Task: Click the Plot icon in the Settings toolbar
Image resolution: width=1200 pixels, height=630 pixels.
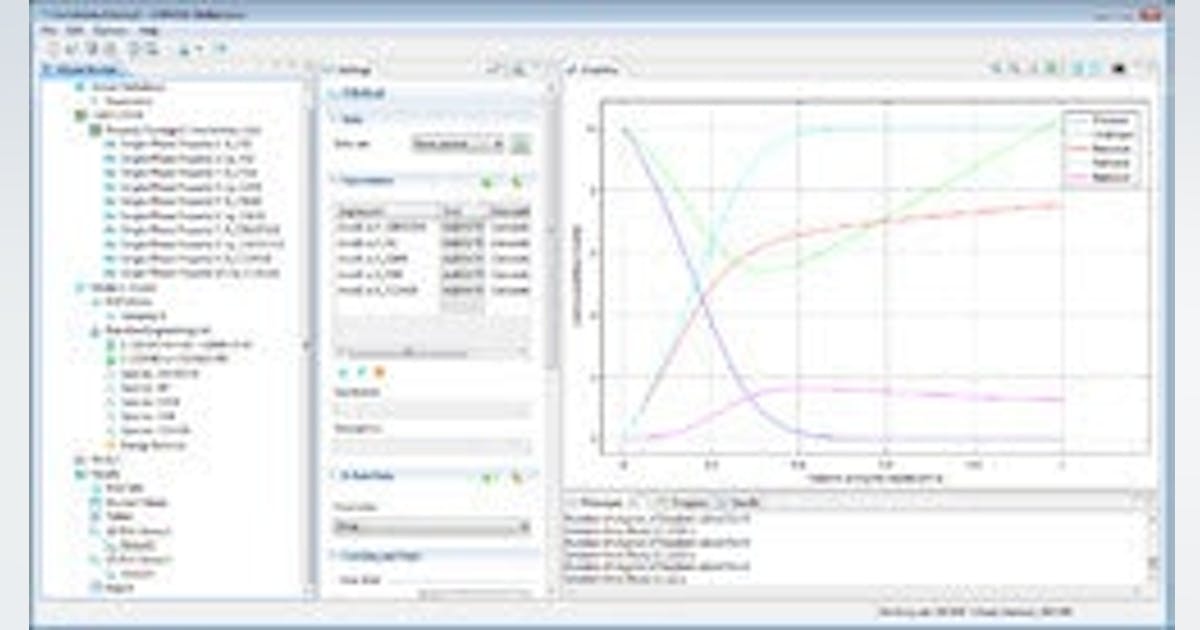Action: click(518, 70)
